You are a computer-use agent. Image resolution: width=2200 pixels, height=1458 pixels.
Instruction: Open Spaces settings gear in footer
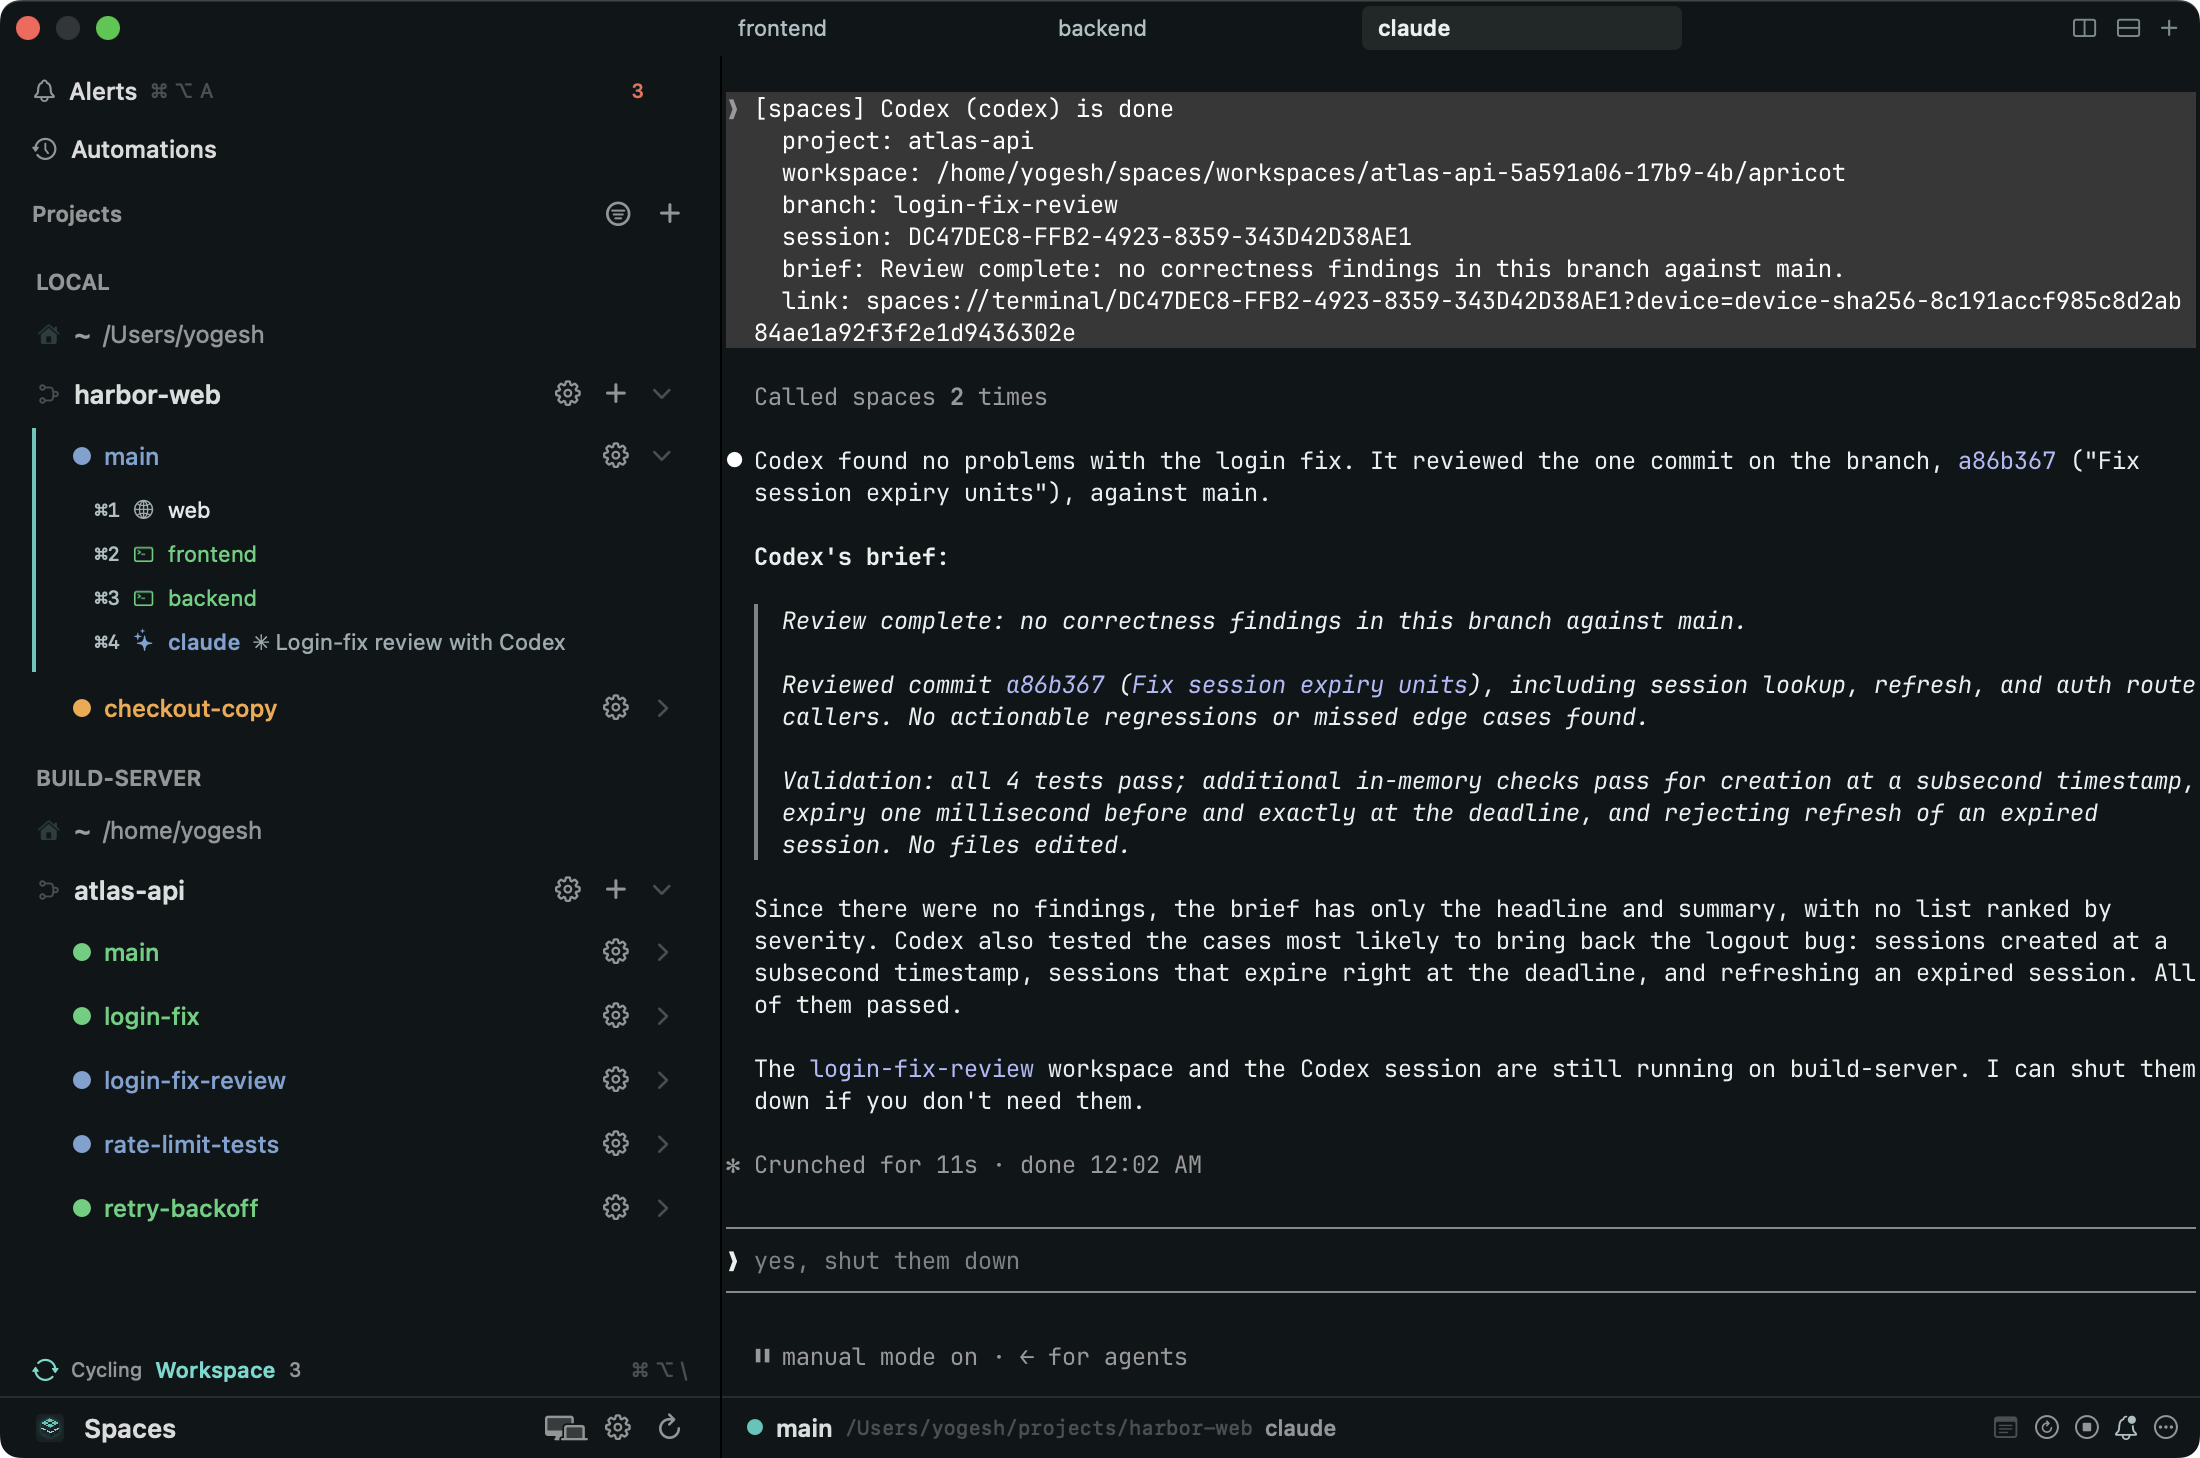click(x=618, y=1428)
